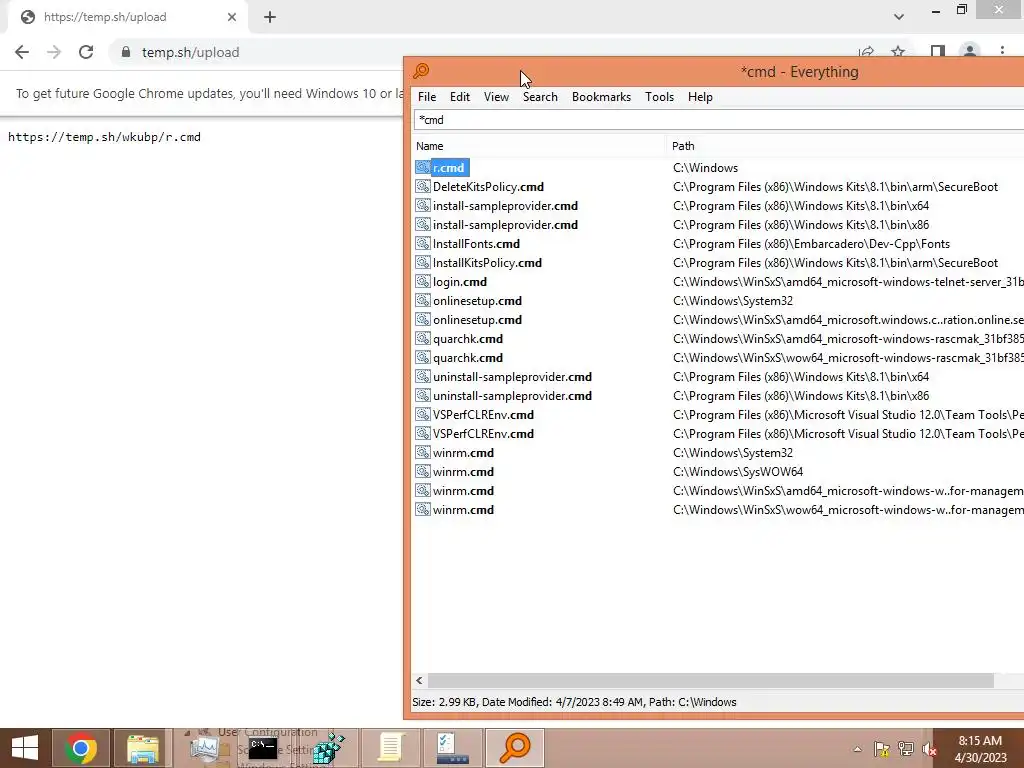Select InstallKitsPolicy.cmd in the results

pyautogui.click(x=487, y=263)
